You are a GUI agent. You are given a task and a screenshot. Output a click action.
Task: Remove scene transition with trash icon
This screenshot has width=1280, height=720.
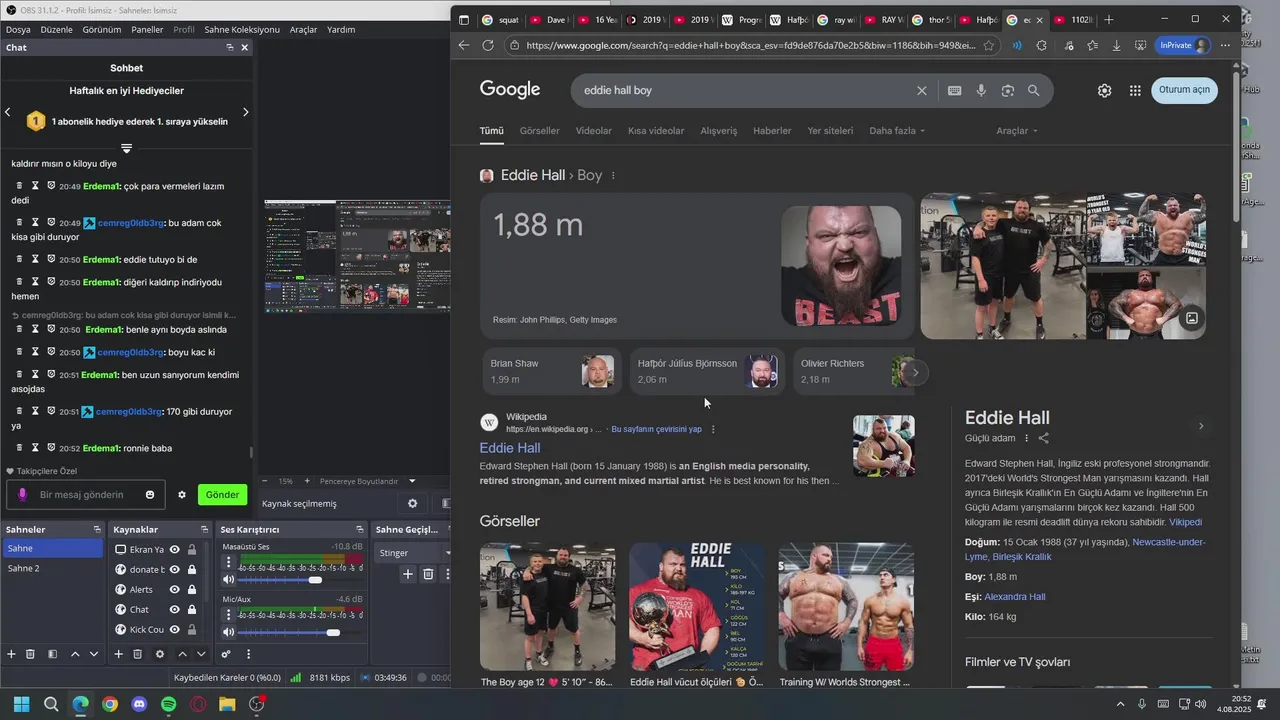pos(428,574)
